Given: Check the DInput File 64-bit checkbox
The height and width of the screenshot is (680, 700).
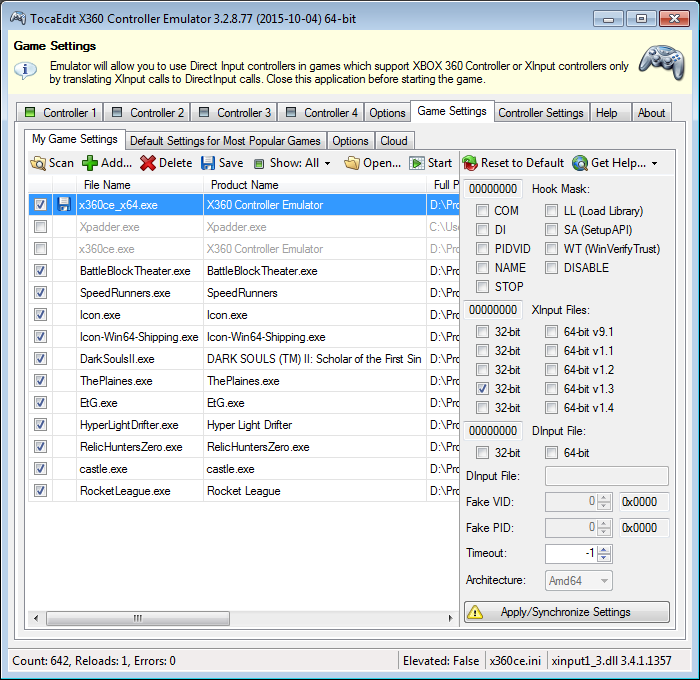Looking at the screenshot, I should click(551, 453).
